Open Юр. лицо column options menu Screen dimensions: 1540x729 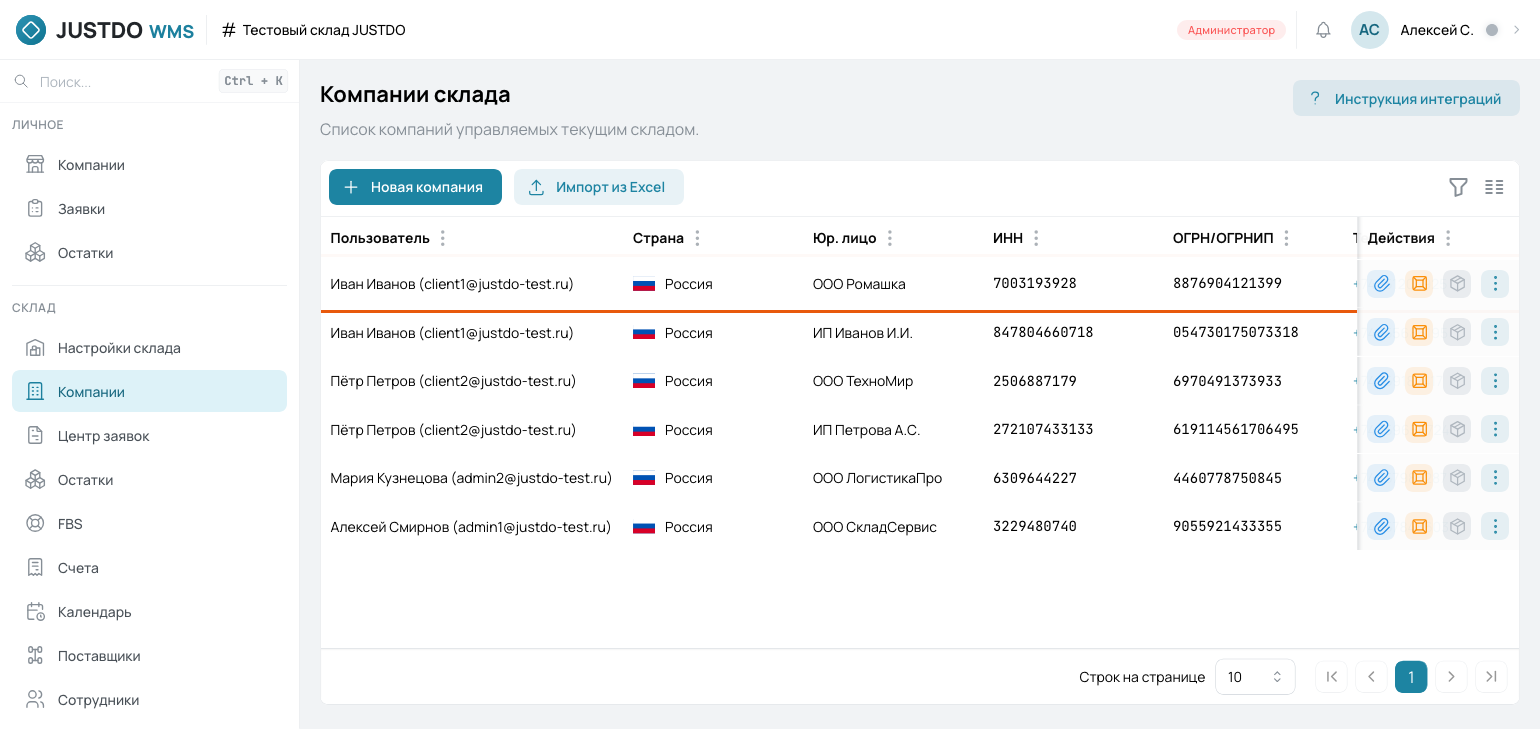click(890, 238)
